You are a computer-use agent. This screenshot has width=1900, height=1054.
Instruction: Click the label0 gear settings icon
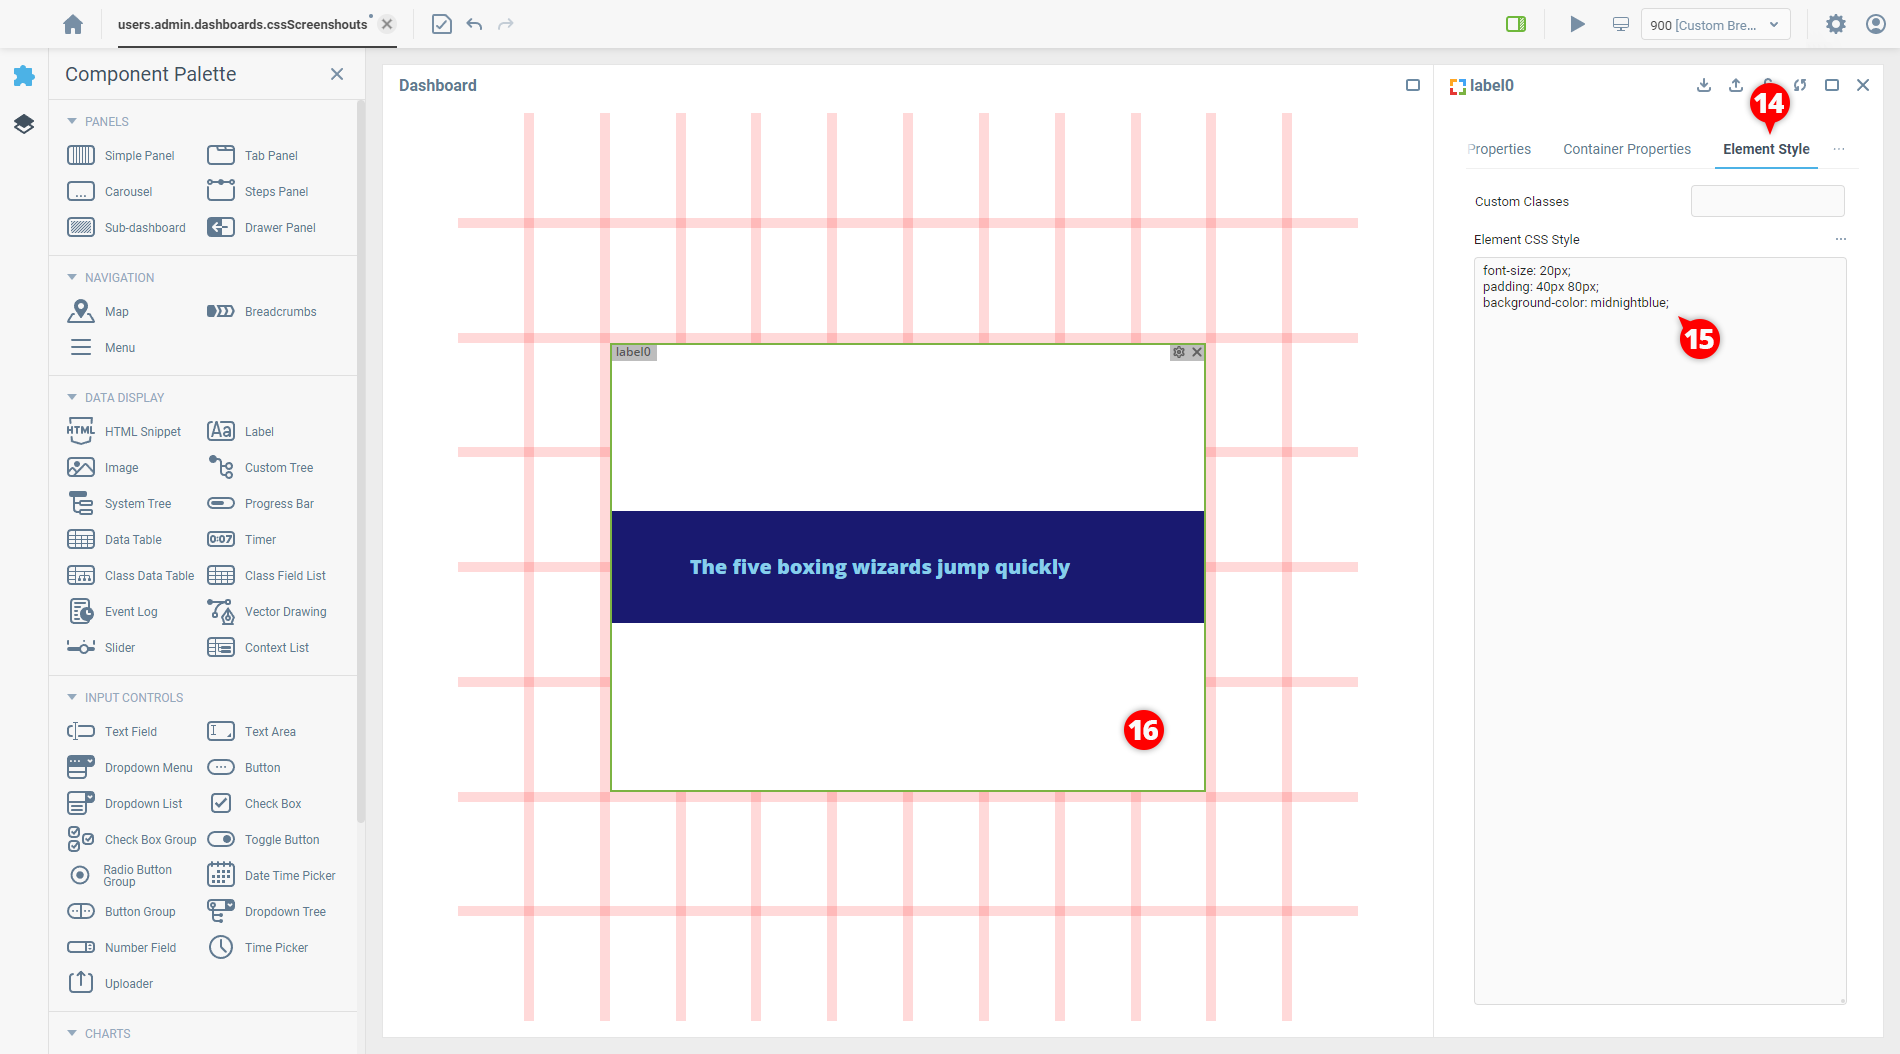1179,352
